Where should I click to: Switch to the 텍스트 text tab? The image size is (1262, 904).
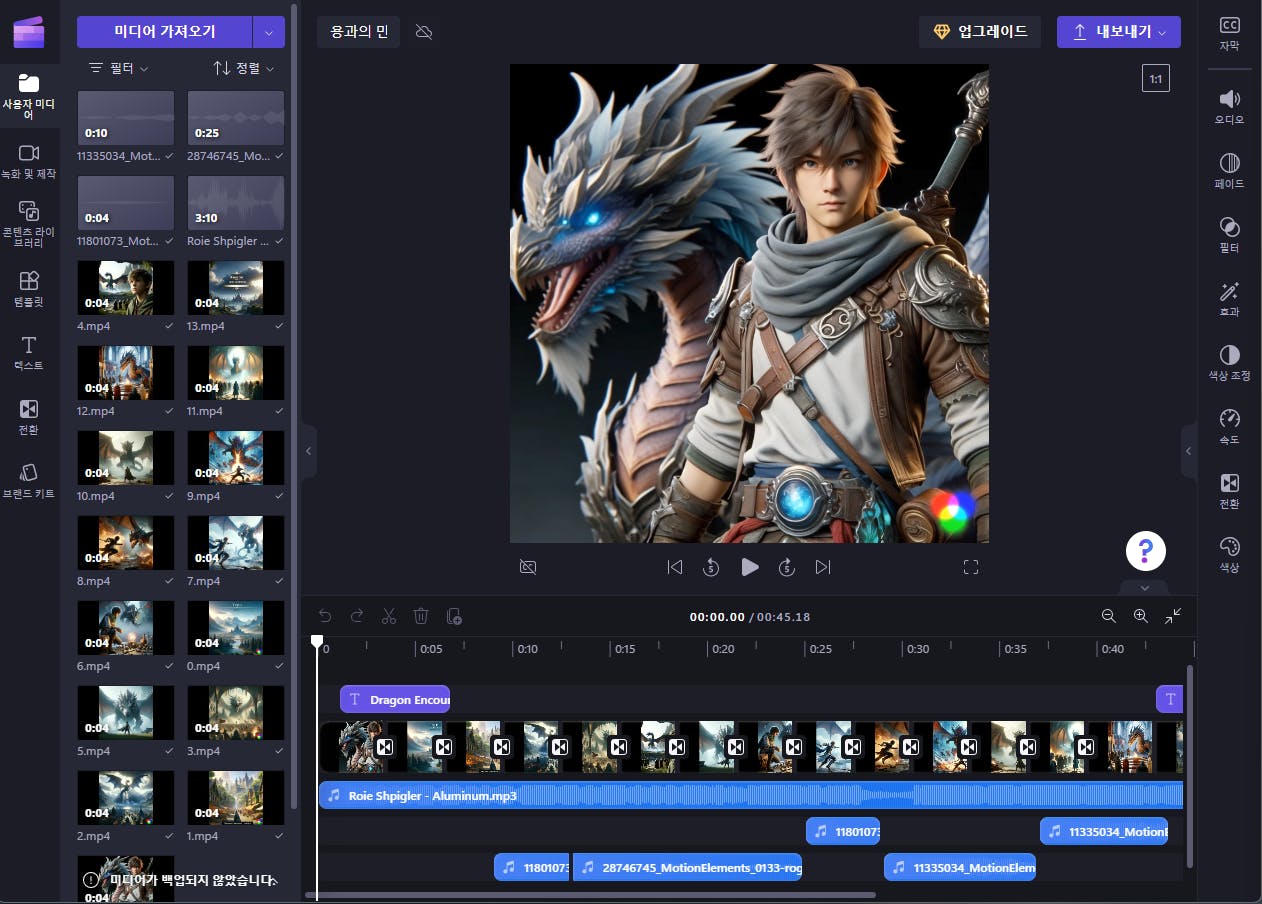(x=29, y=352)
